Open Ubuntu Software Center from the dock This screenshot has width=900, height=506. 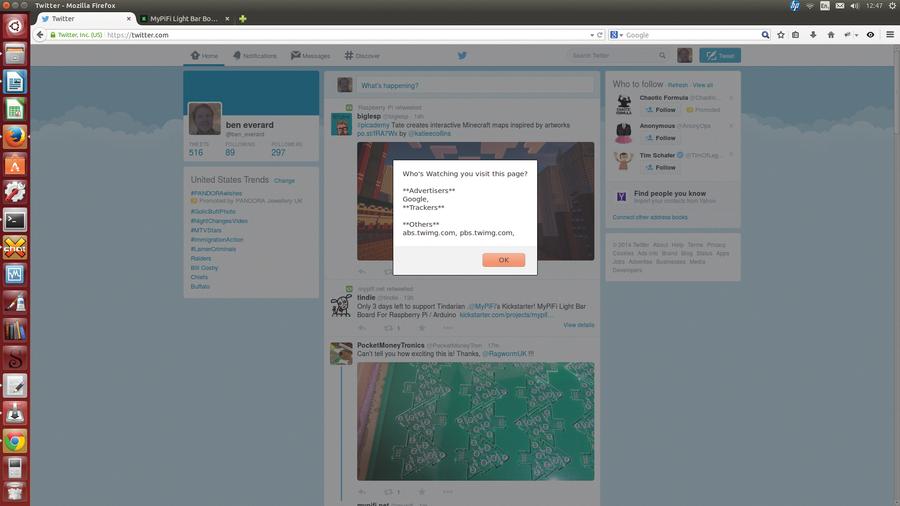(15, 165)
